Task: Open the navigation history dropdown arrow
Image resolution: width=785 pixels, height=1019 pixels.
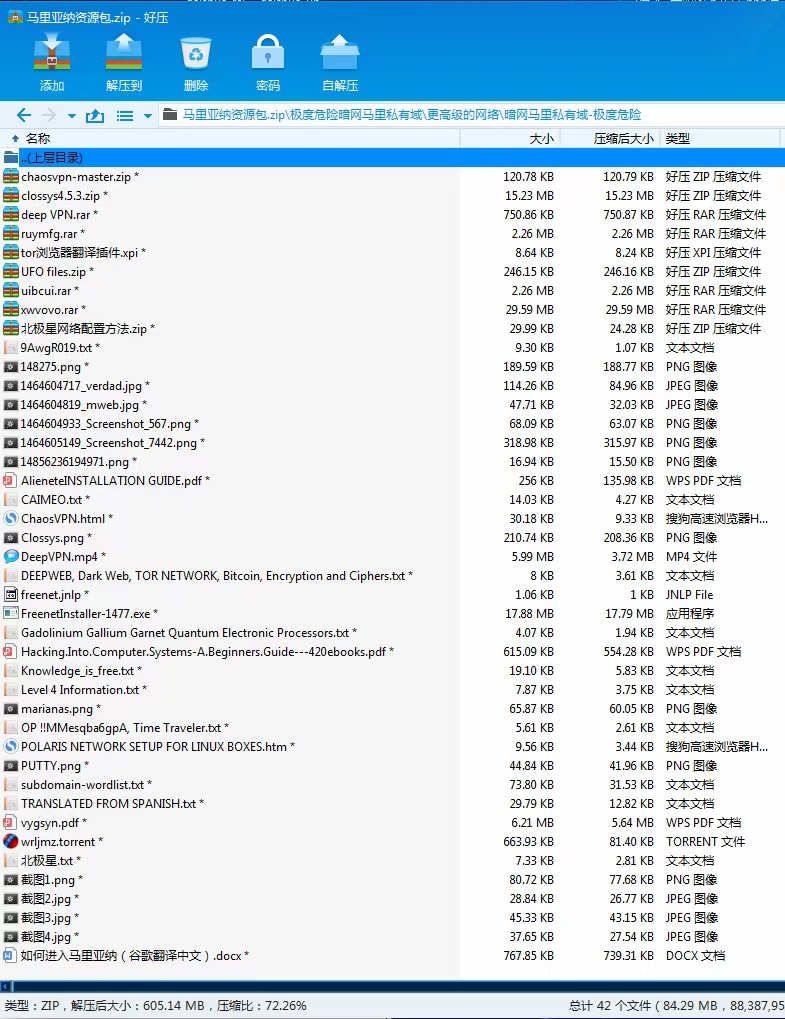Action: click(x=71, y=116)
